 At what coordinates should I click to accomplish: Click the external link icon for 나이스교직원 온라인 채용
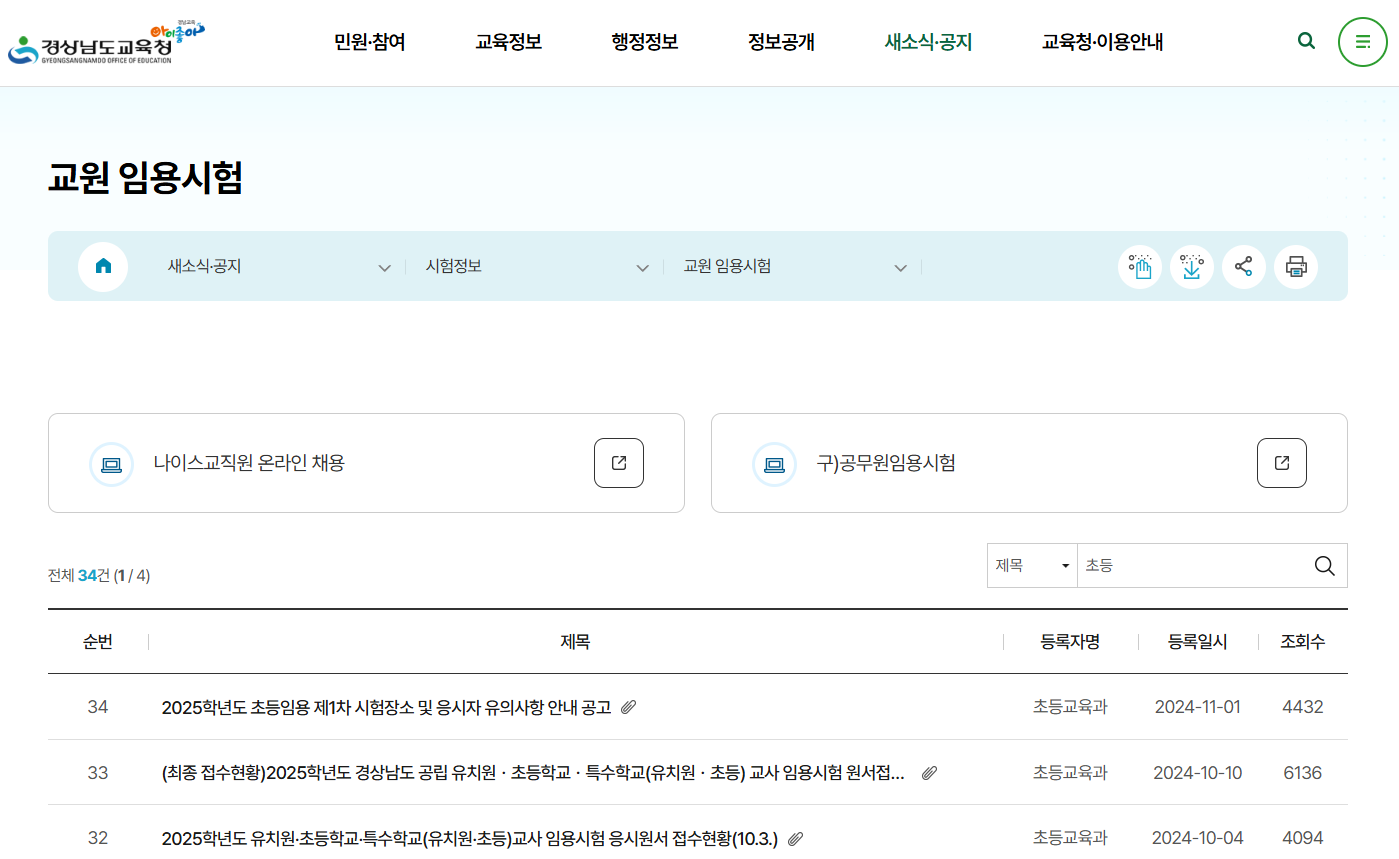619,462
